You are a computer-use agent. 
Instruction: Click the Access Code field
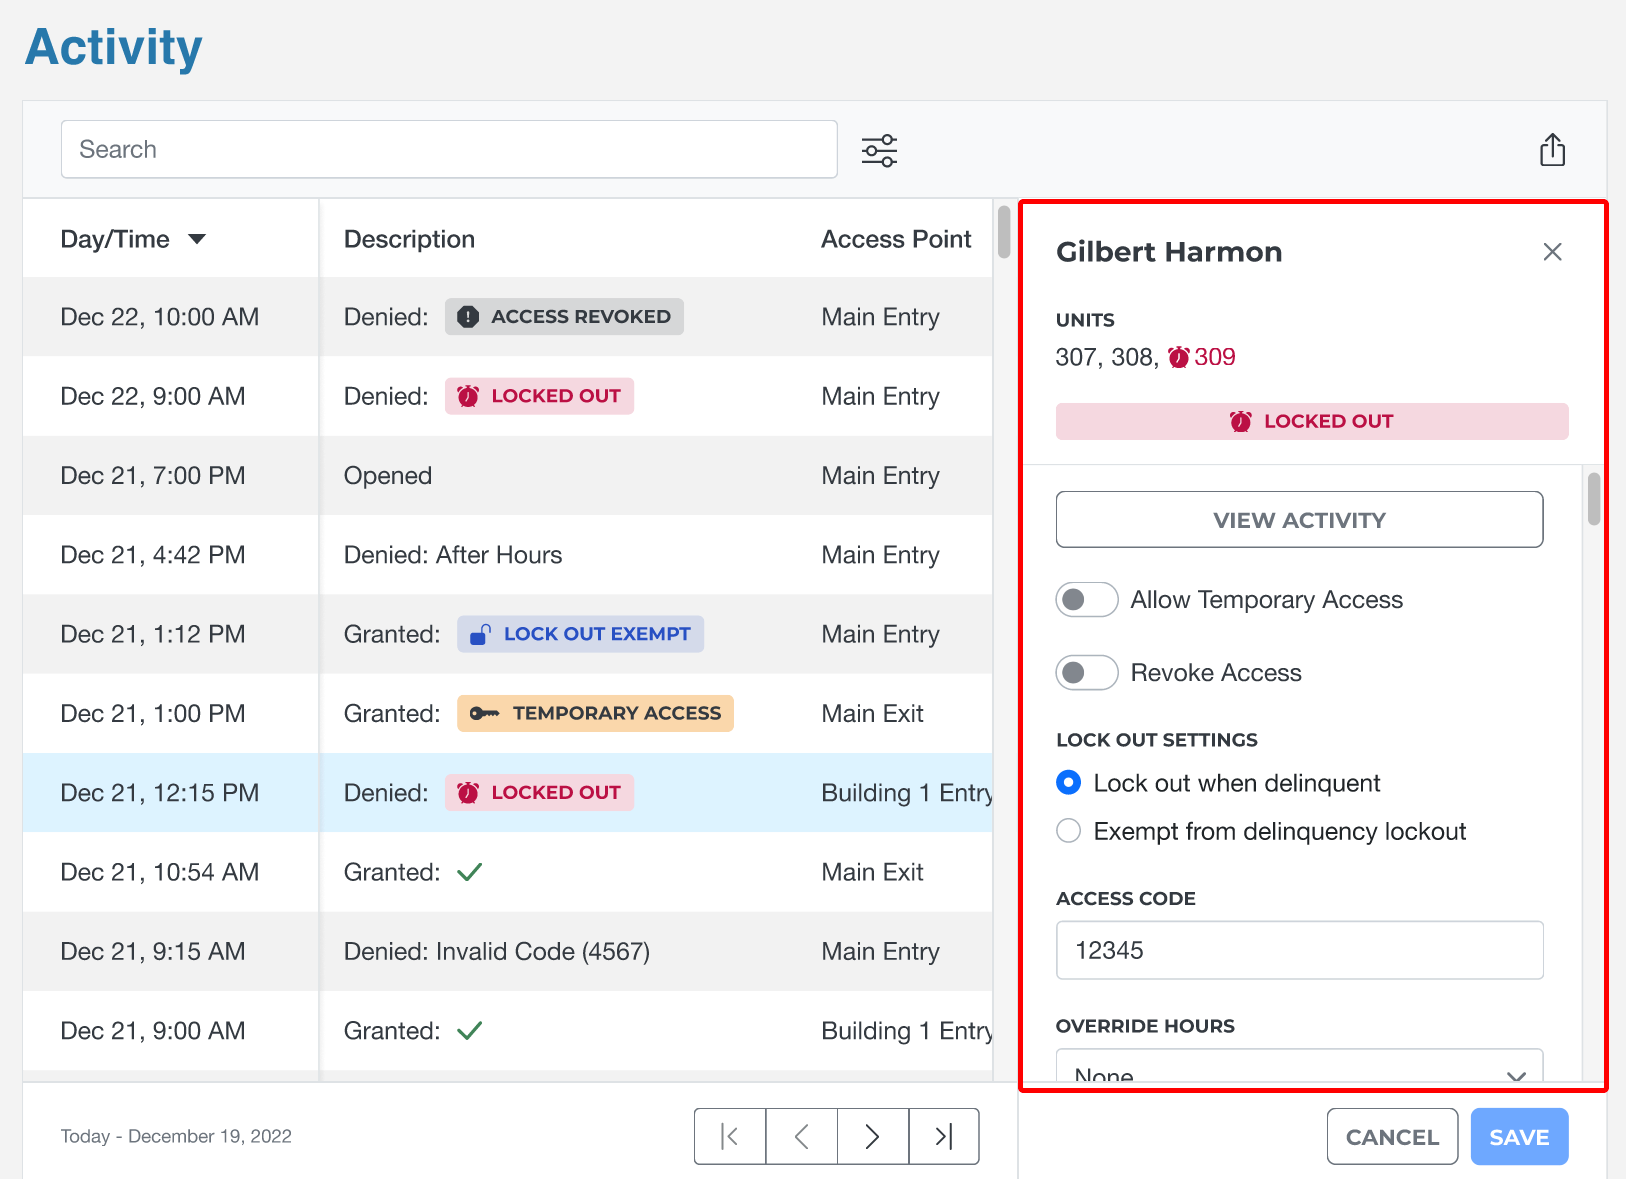[x=1299, y=950]
